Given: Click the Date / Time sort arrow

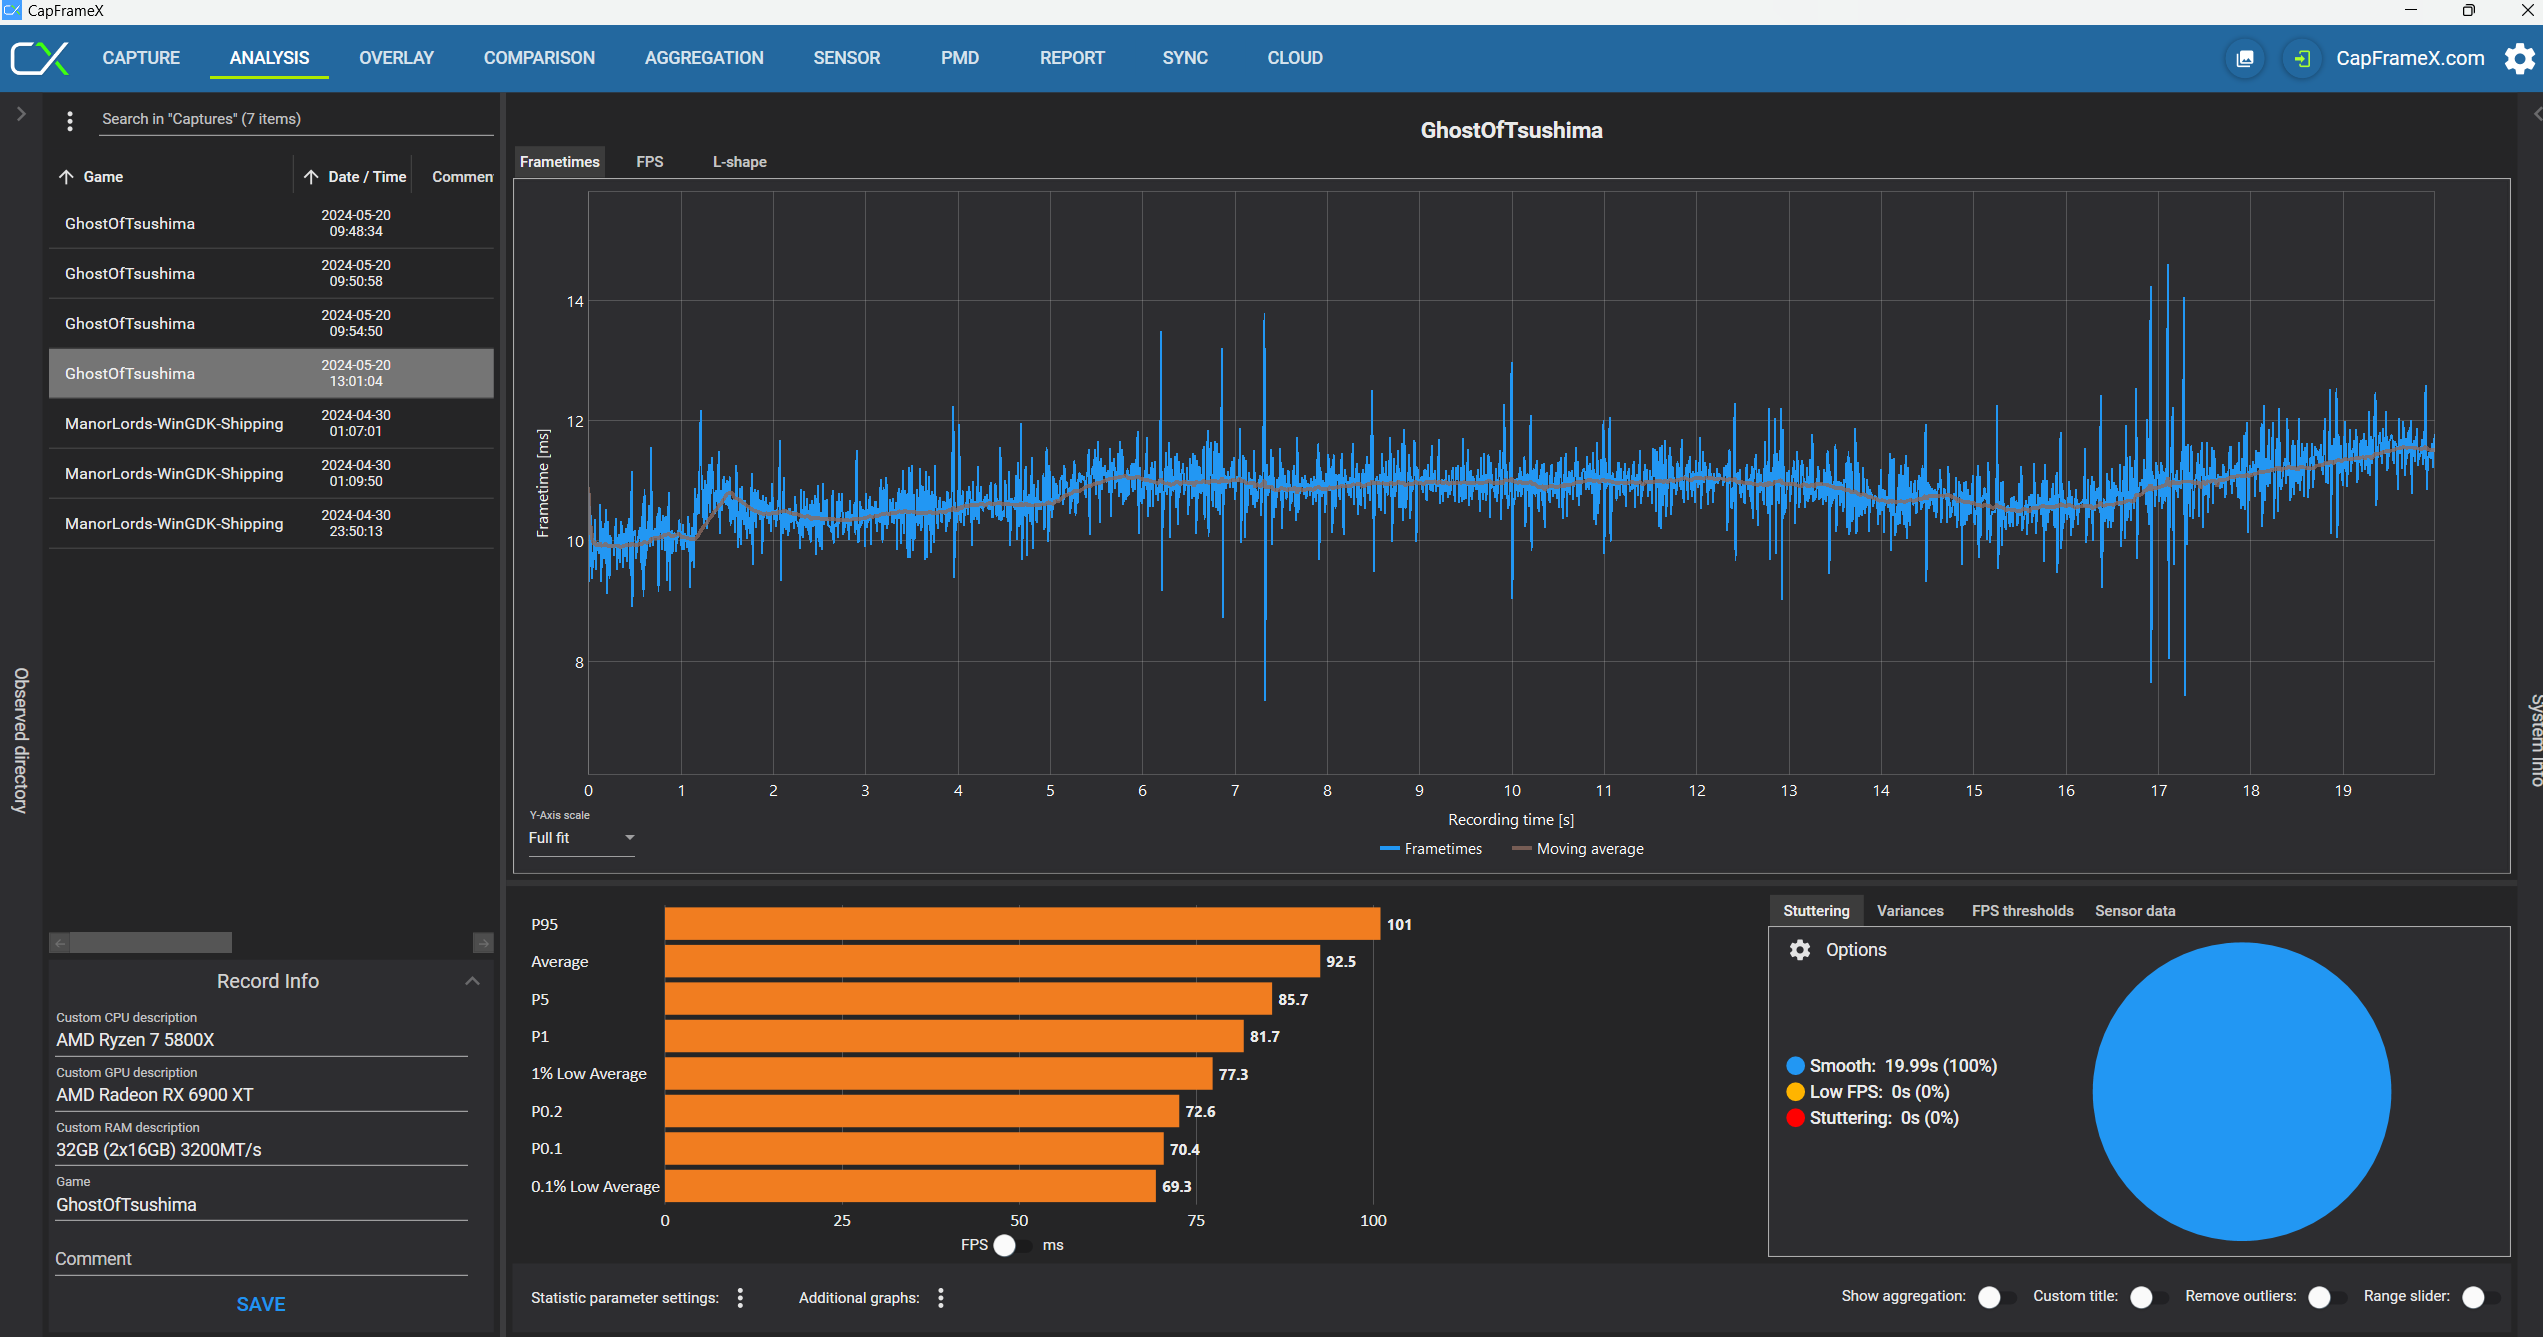Looking at the screenshot, I should tap(311, 177).
